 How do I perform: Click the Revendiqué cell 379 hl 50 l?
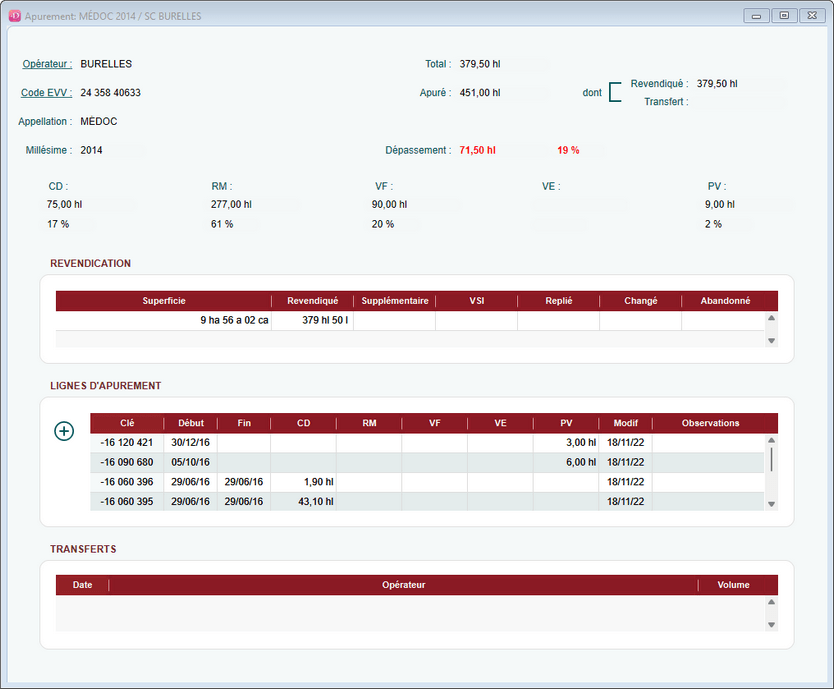(x=312, y=321)
